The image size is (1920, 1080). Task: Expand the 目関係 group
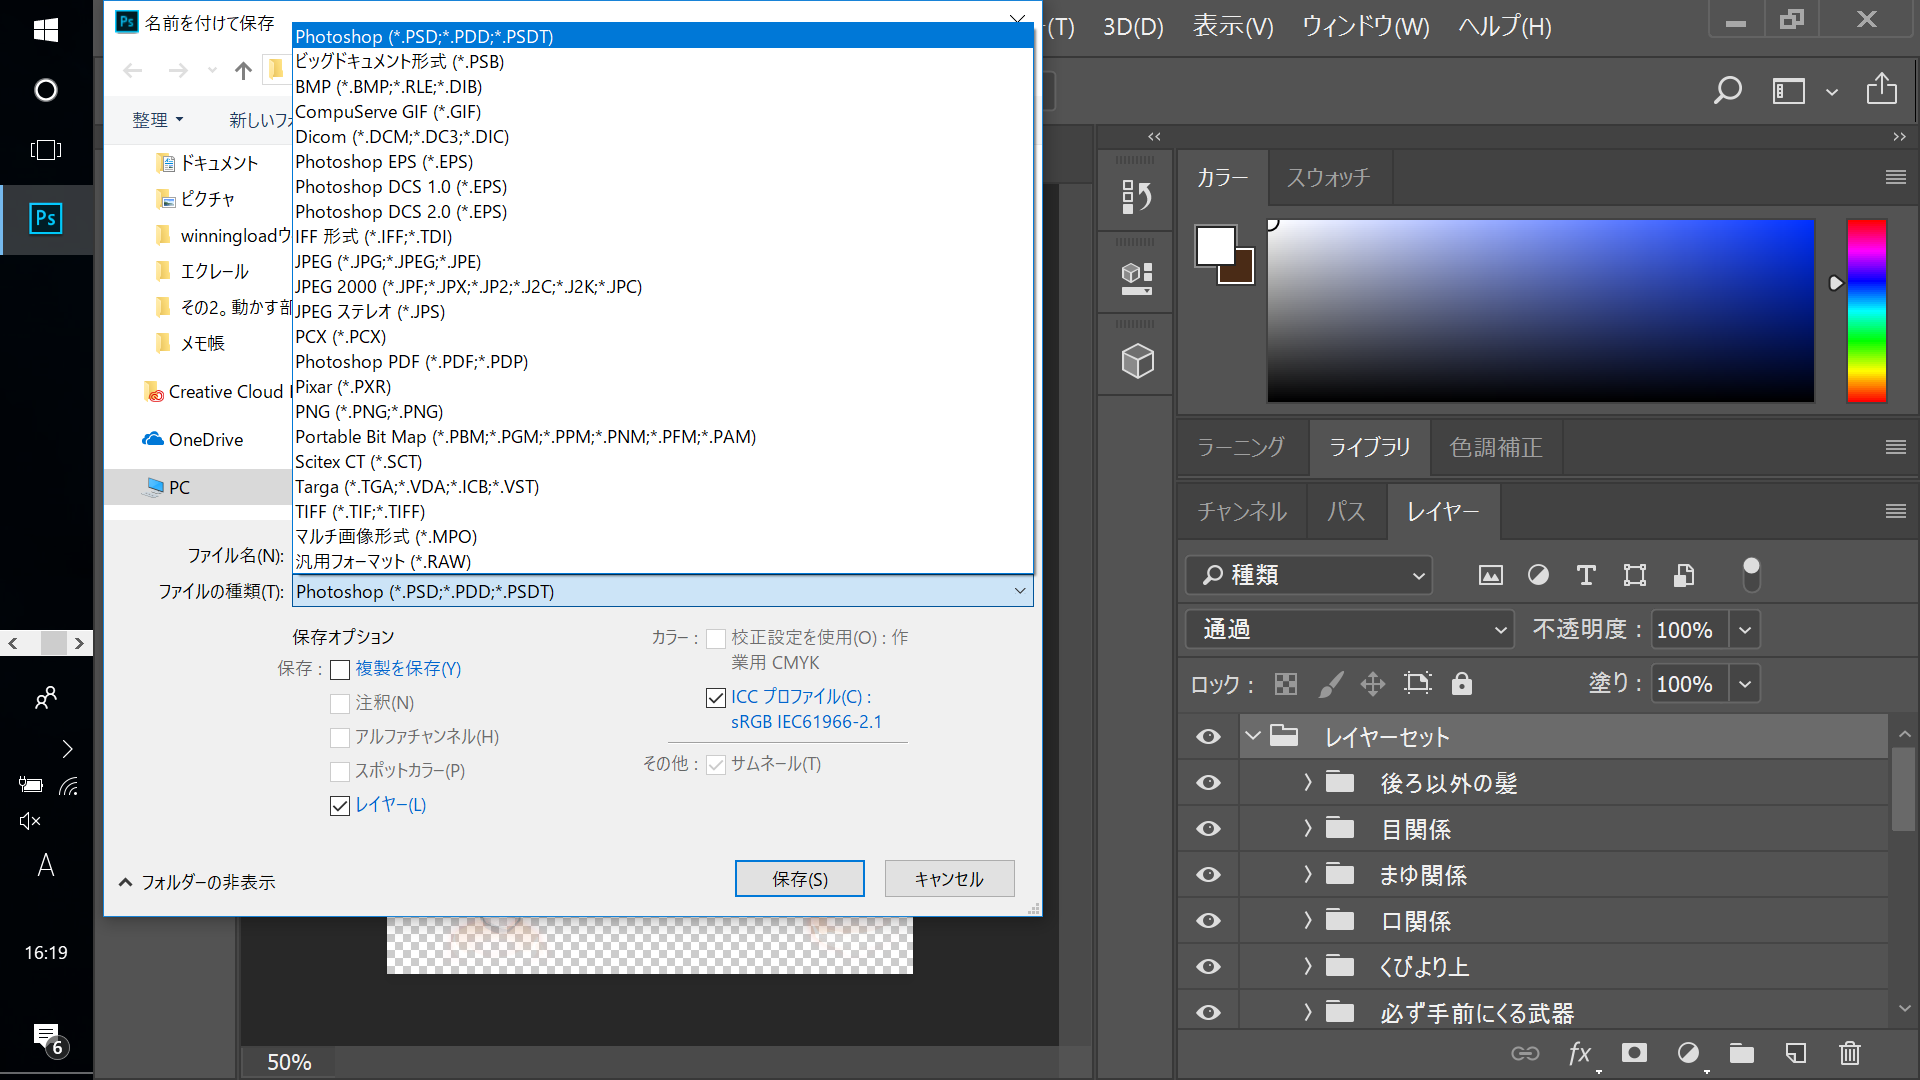click(x=1307, y=829)
